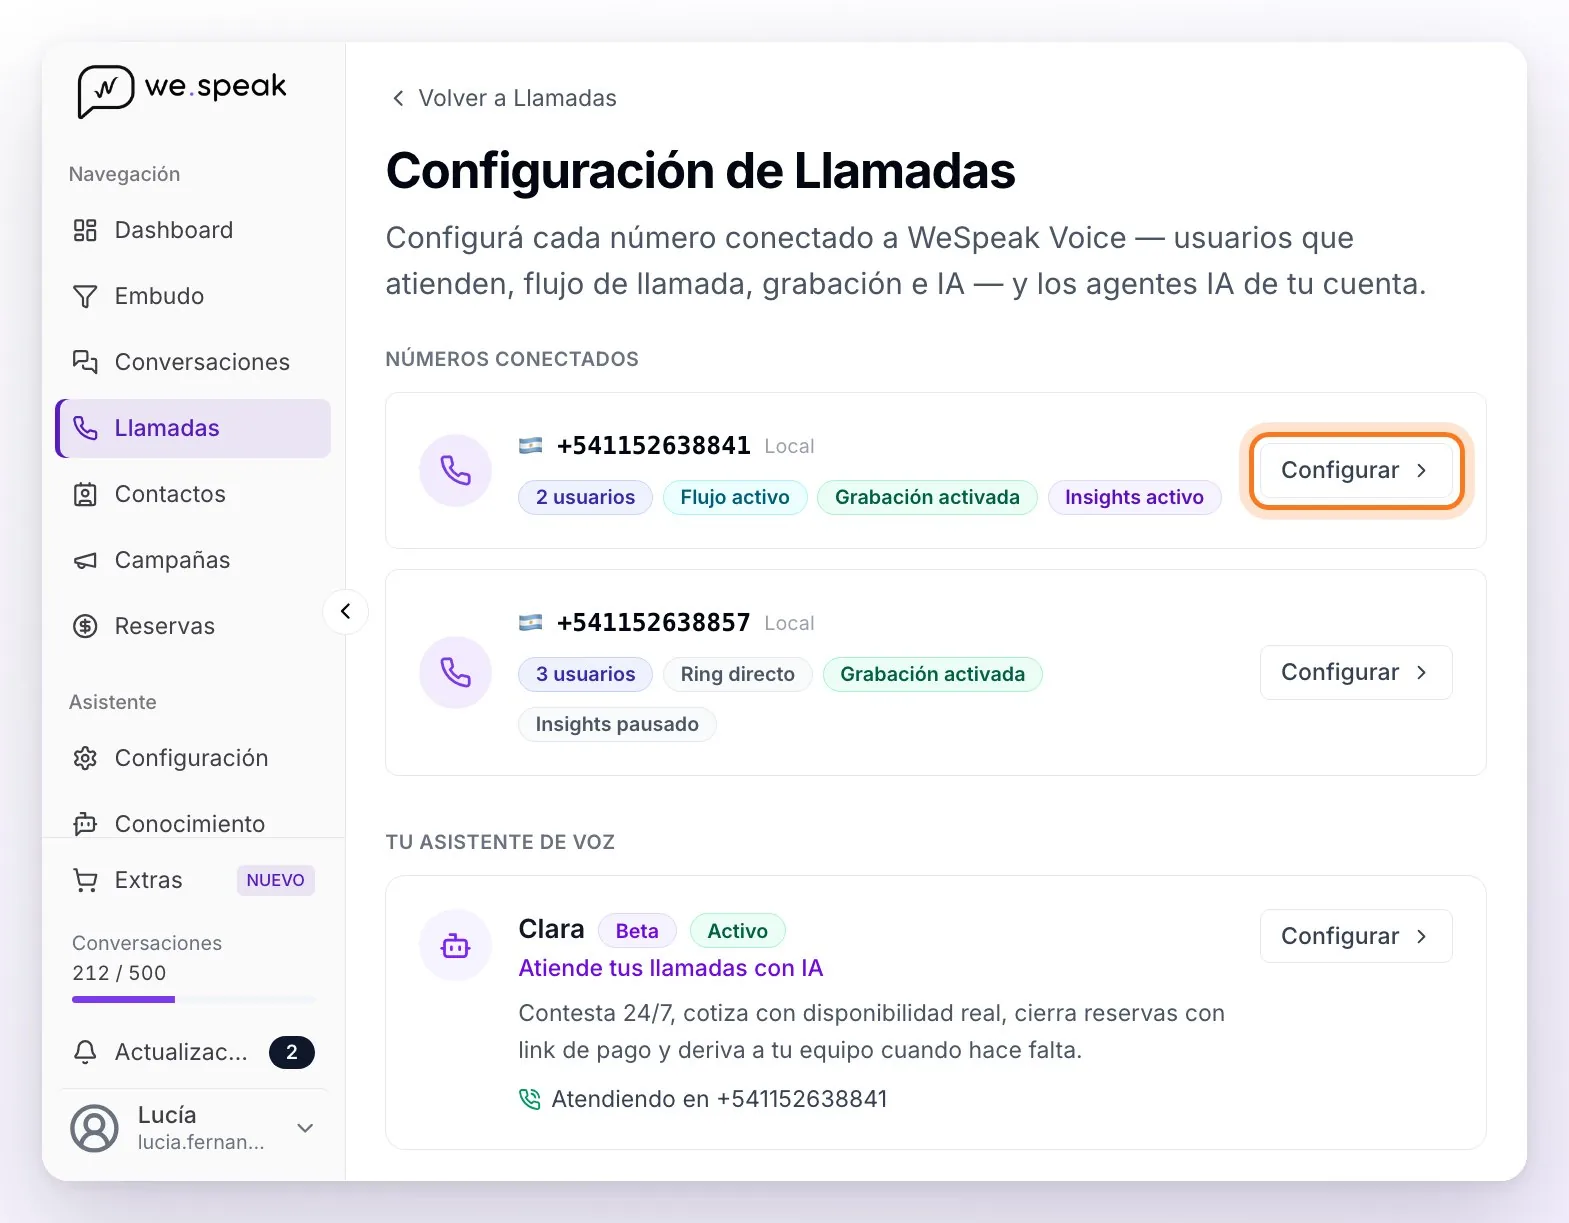Click phone icon for +541152638841 card

pyautogui.click(x=455, y=470)
